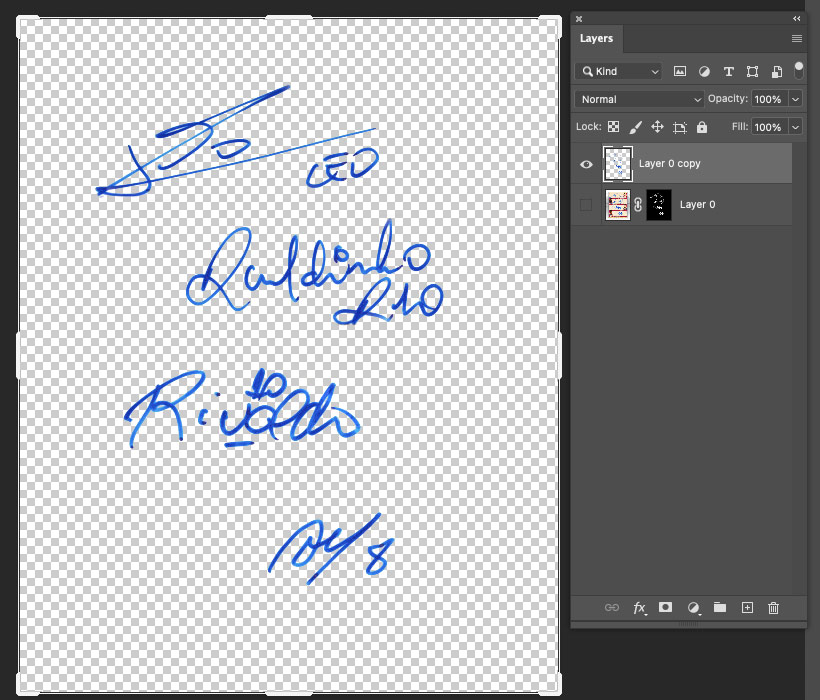
Task: Click the Fill label
Action: 739,127
